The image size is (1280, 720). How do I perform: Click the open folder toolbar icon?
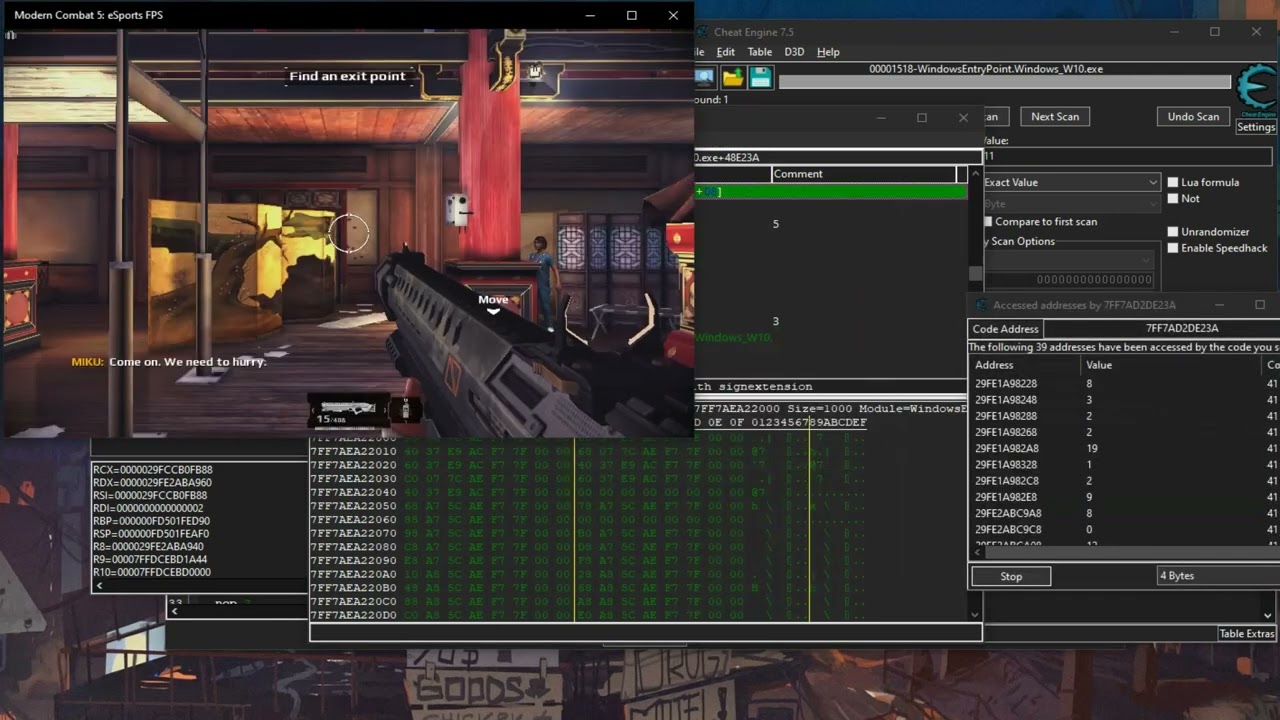click(x=733, y=78)
